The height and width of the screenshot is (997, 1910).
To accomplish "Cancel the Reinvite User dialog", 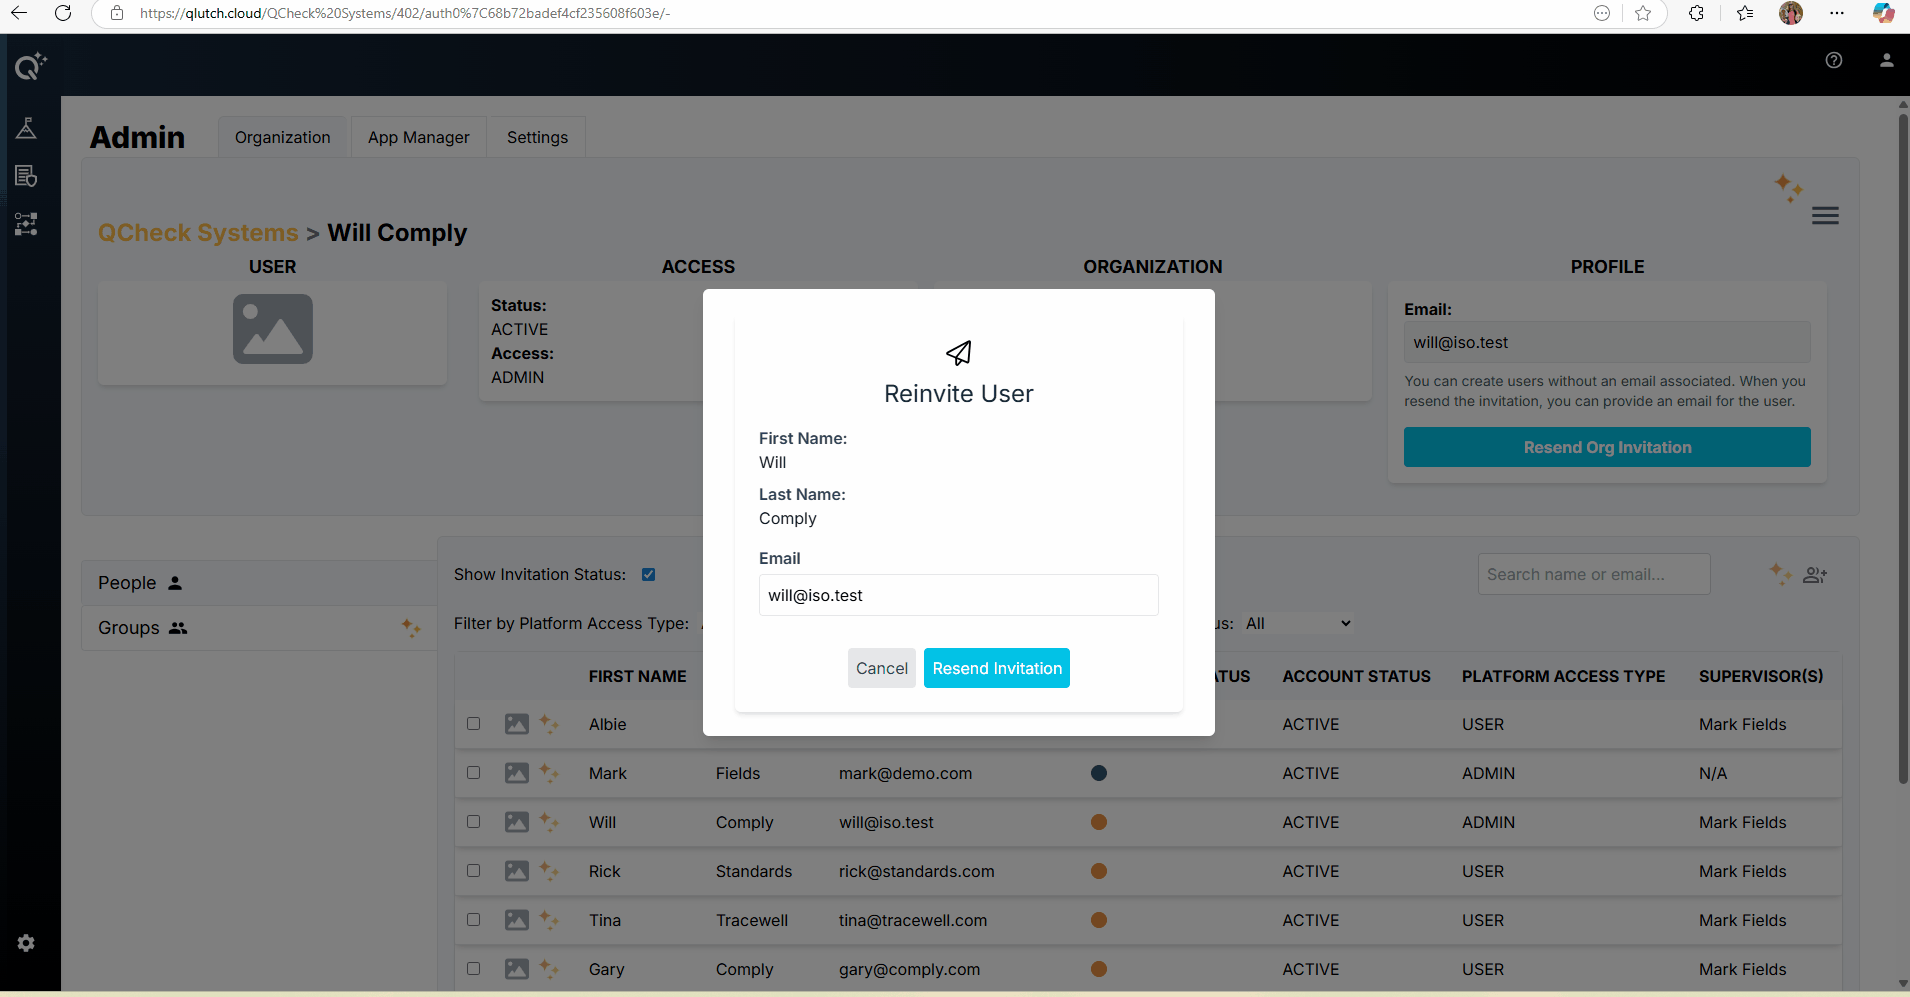I will (x=881, y=668).
